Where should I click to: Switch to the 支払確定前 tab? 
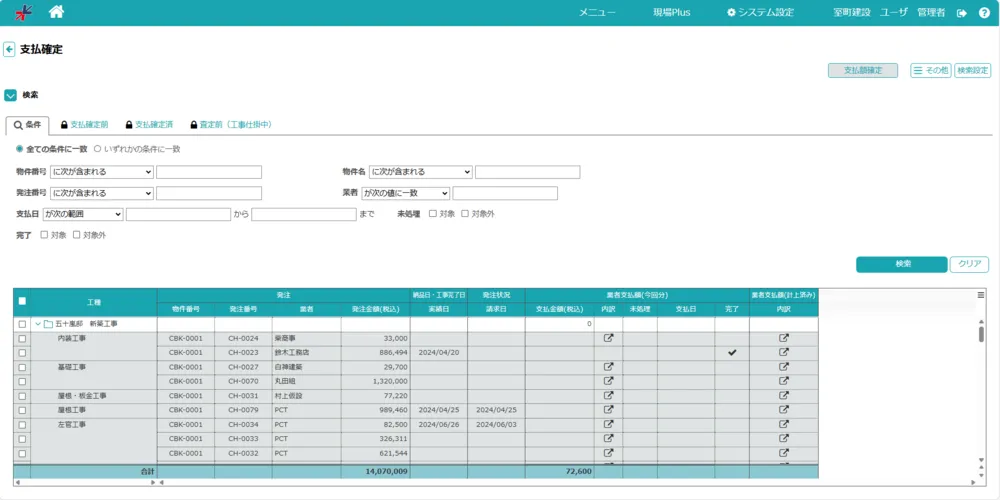[x=83, y=125]
